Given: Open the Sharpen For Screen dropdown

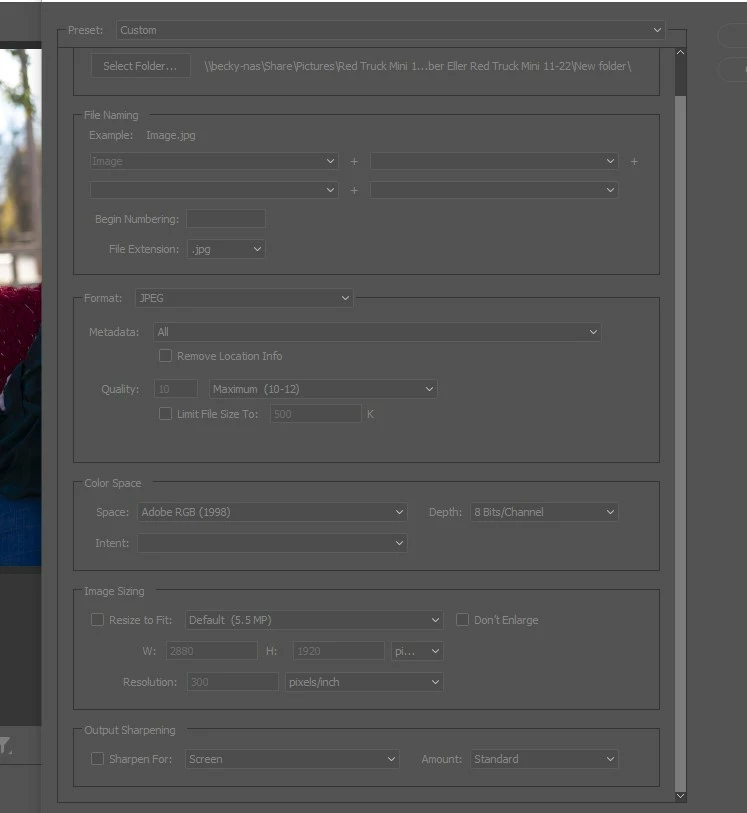Looking at the screenshot, I should click(x=292, y=759).
